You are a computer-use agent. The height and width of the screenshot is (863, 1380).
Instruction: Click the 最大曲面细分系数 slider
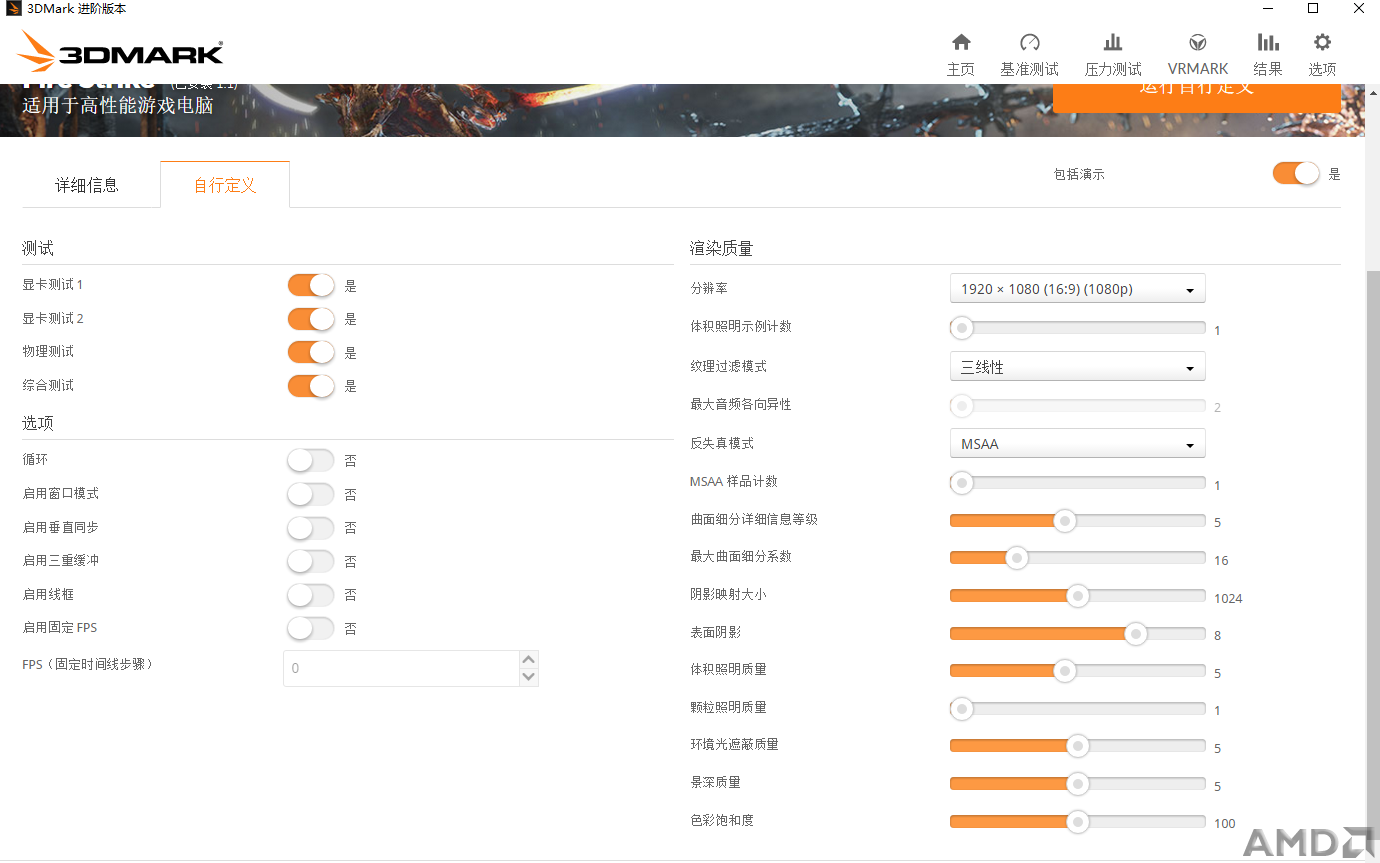coord(1078,558)
